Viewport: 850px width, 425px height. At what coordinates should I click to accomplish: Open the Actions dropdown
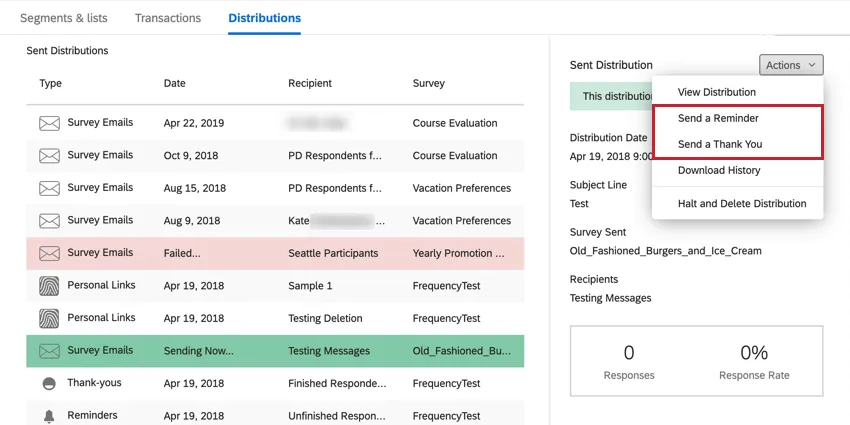coord(790,65)
